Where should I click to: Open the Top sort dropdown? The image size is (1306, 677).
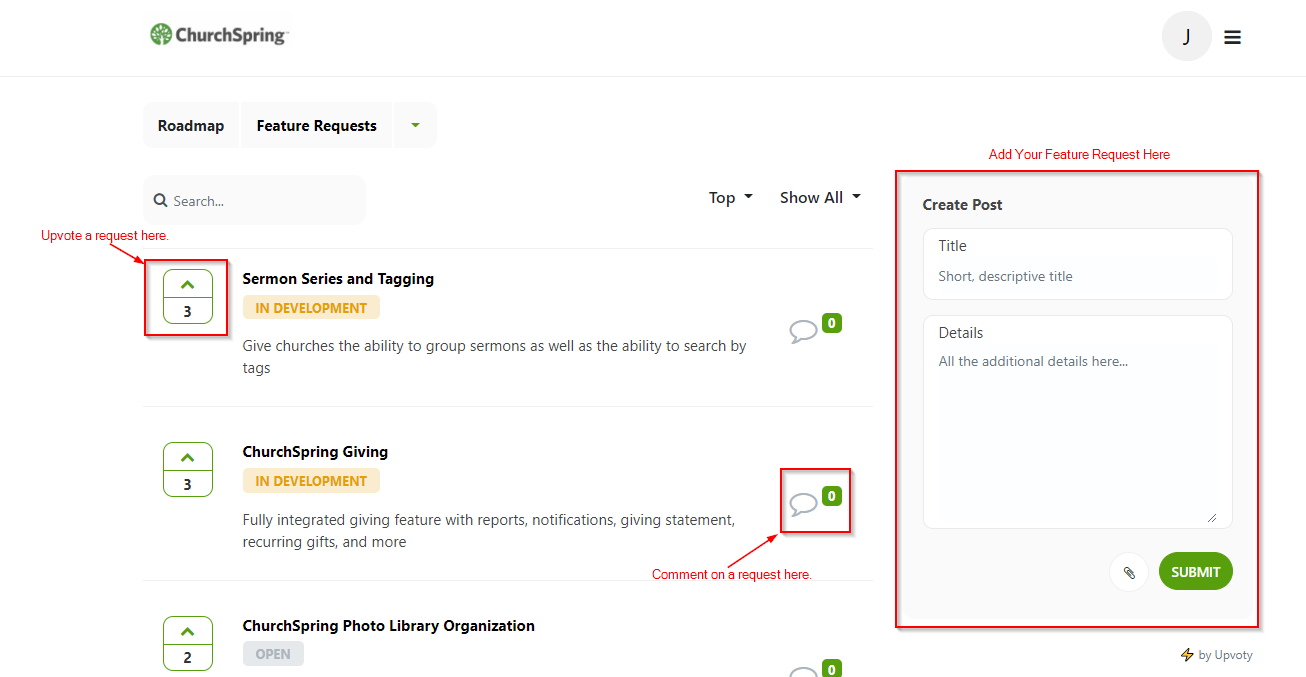point(731,198)
